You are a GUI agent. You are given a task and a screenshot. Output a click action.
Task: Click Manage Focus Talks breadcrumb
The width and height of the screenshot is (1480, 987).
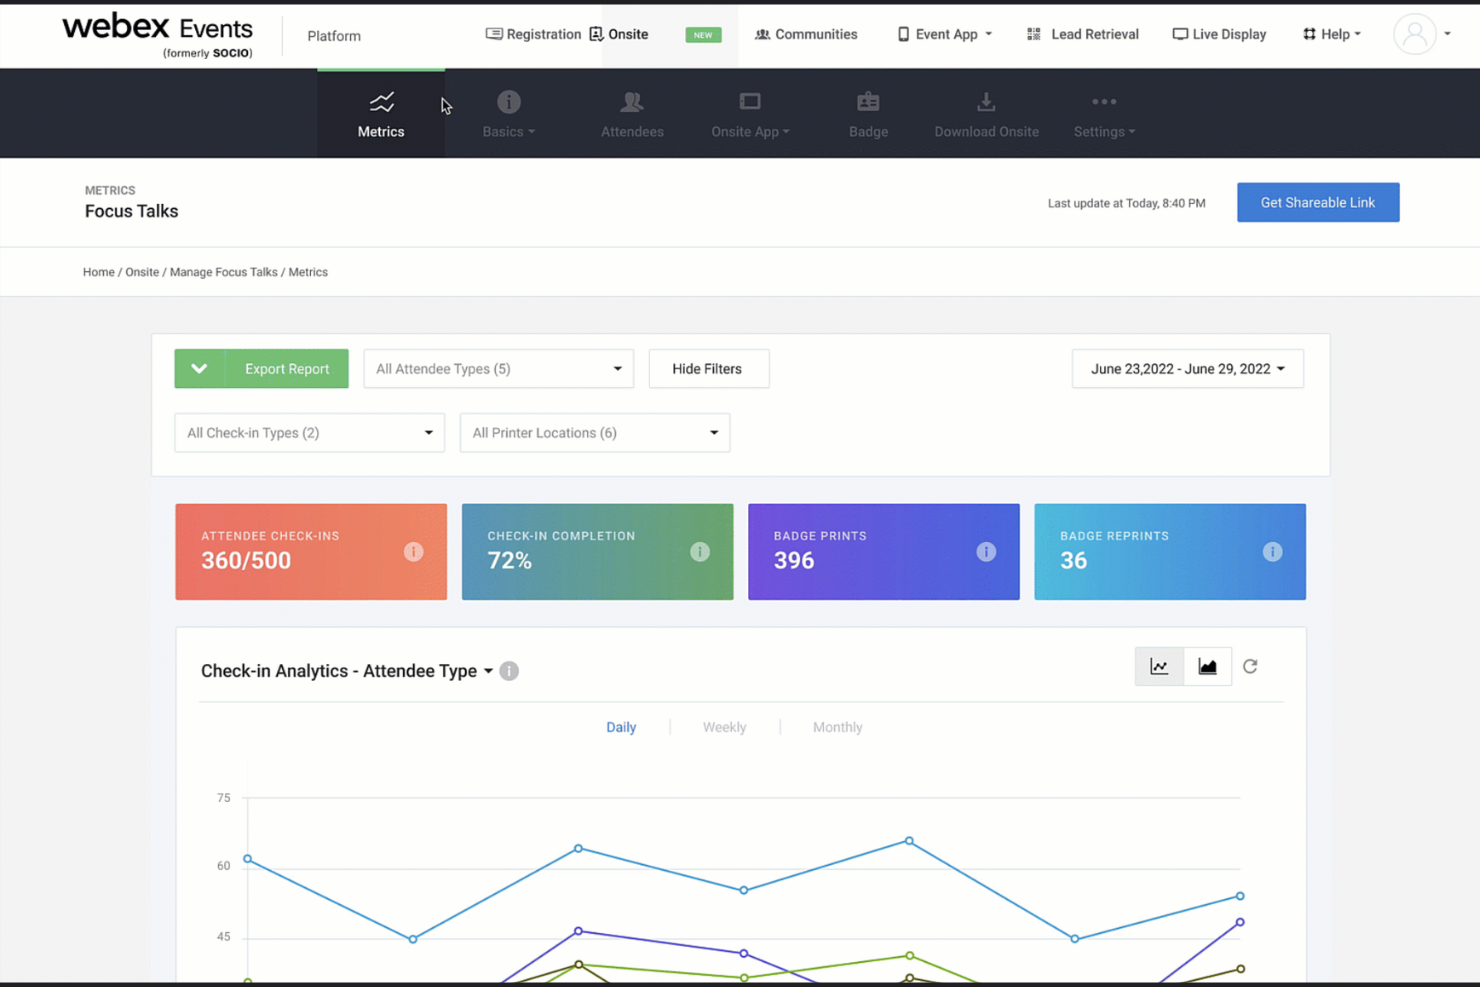[x=223, y=272]
